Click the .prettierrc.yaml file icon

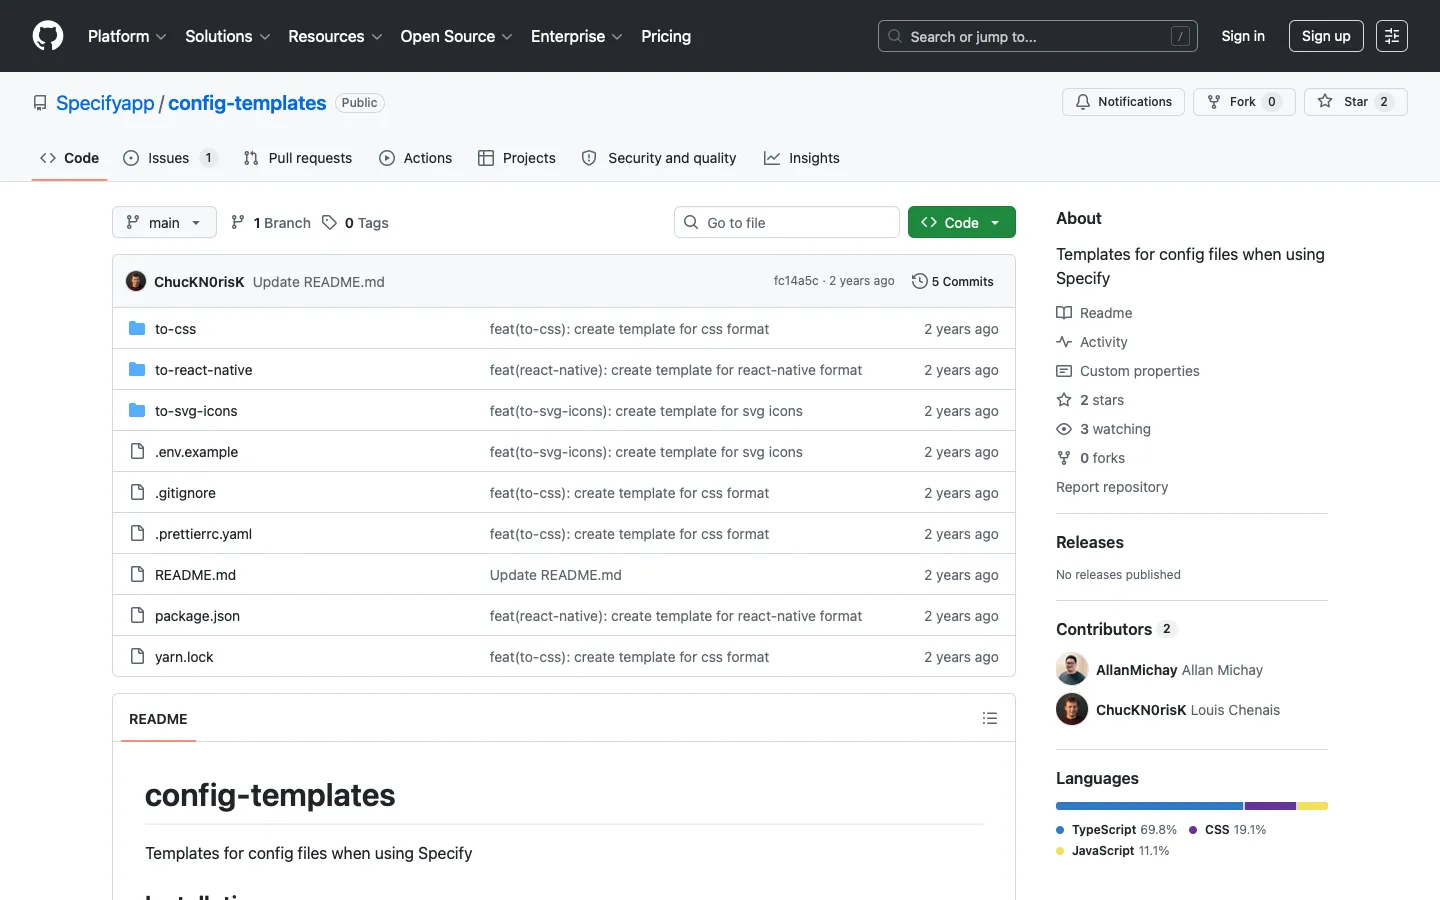pos(137,534)
